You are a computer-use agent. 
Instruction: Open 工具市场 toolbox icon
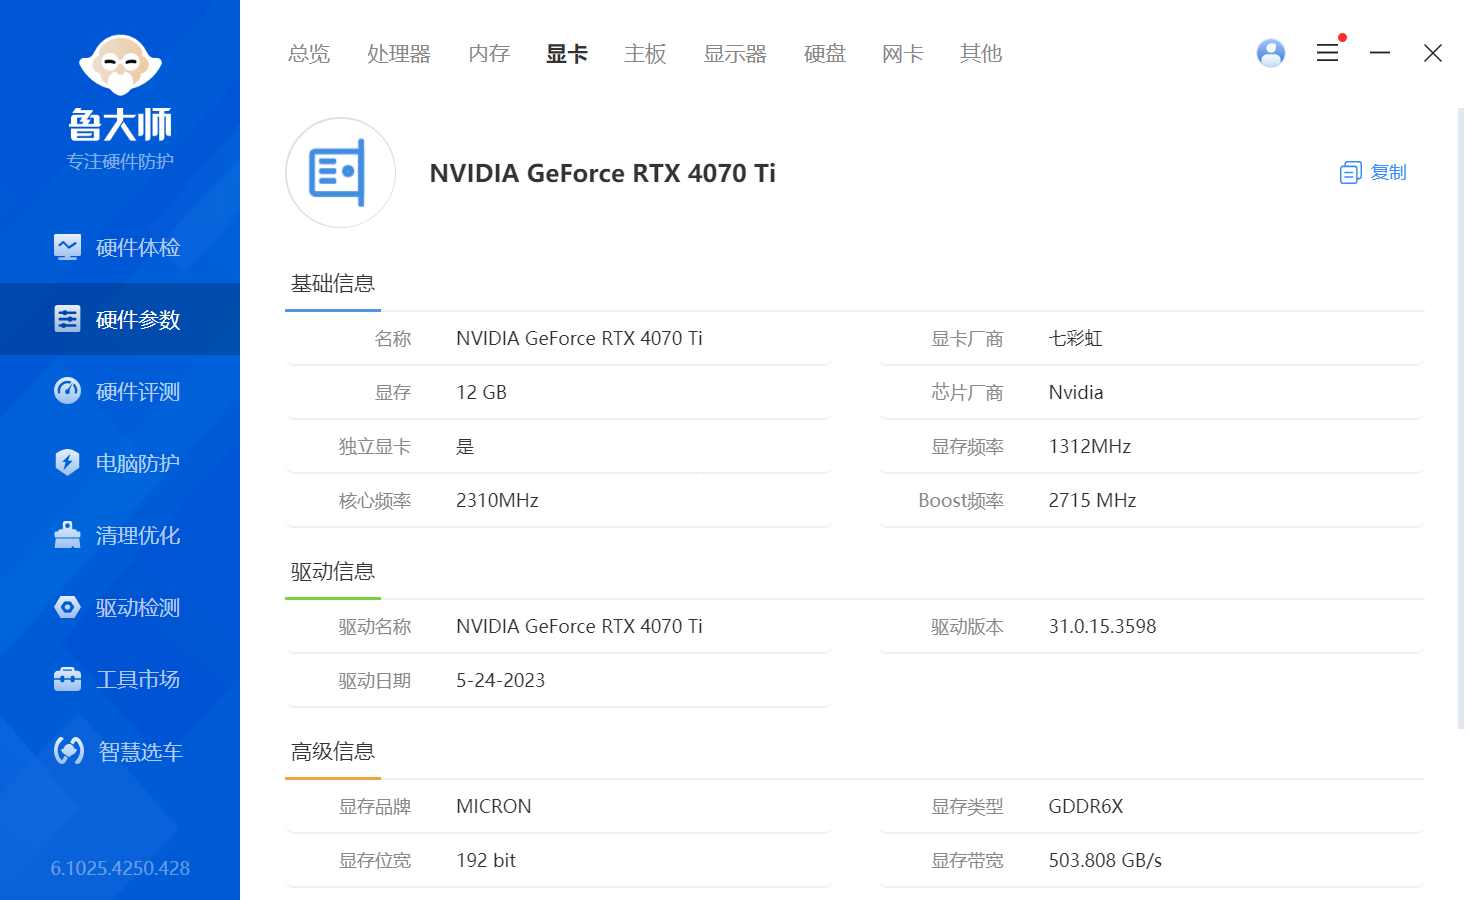coord(67,679)
